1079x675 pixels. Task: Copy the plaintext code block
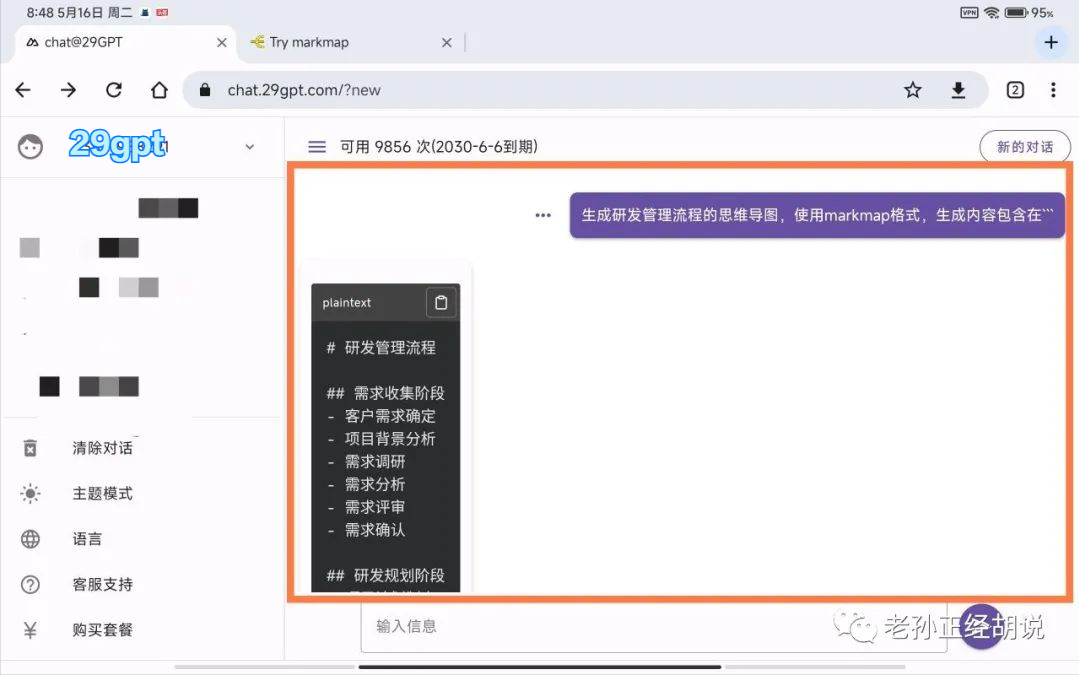(441, 302)
